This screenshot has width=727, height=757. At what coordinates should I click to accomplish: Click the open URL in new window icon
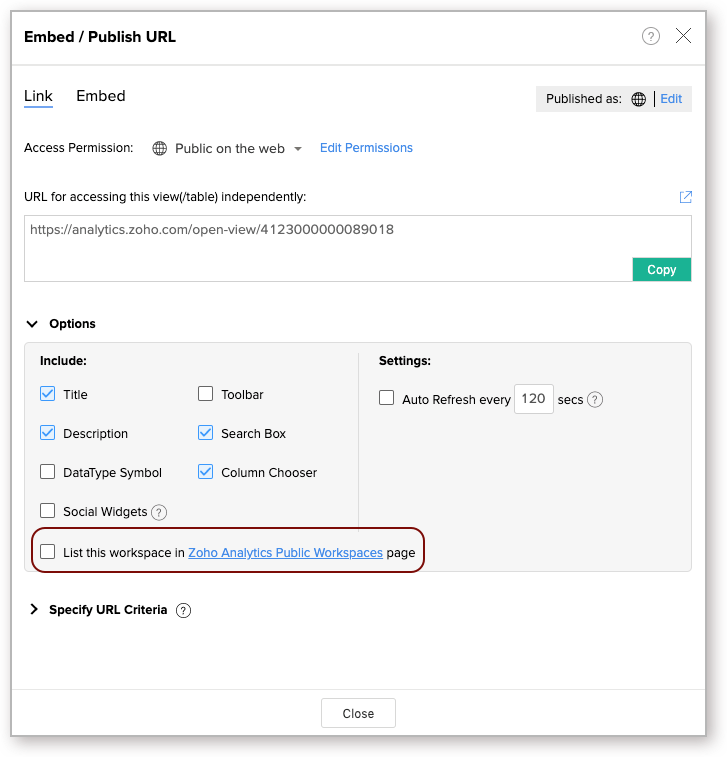[x=685, y=197]
